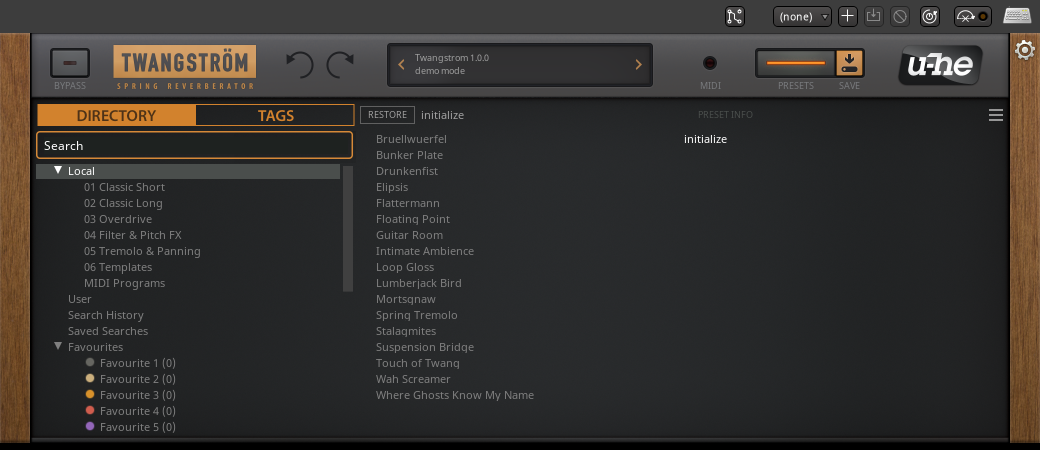Viewport: 1040px width, 450px height.
Task: Collapse the Local folder tree
Action: point(58,171)
